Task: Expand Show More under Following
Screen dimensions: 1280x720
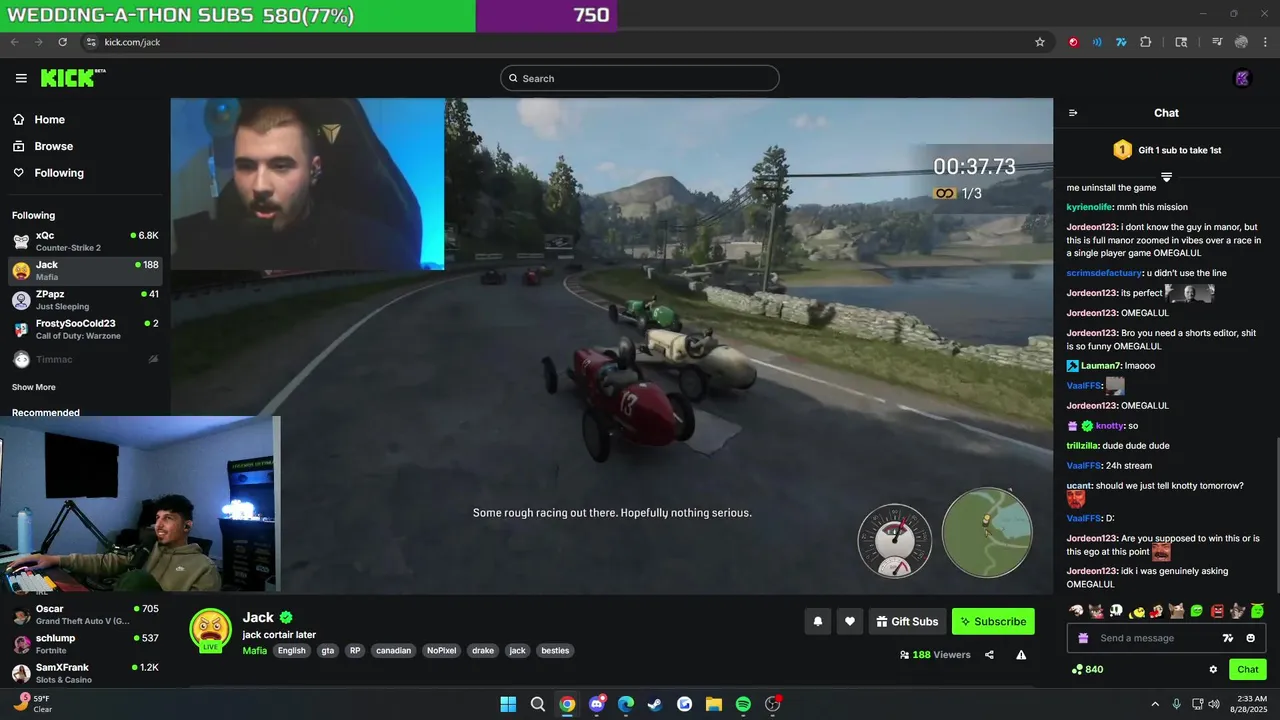Action: (x=34, y=387)
